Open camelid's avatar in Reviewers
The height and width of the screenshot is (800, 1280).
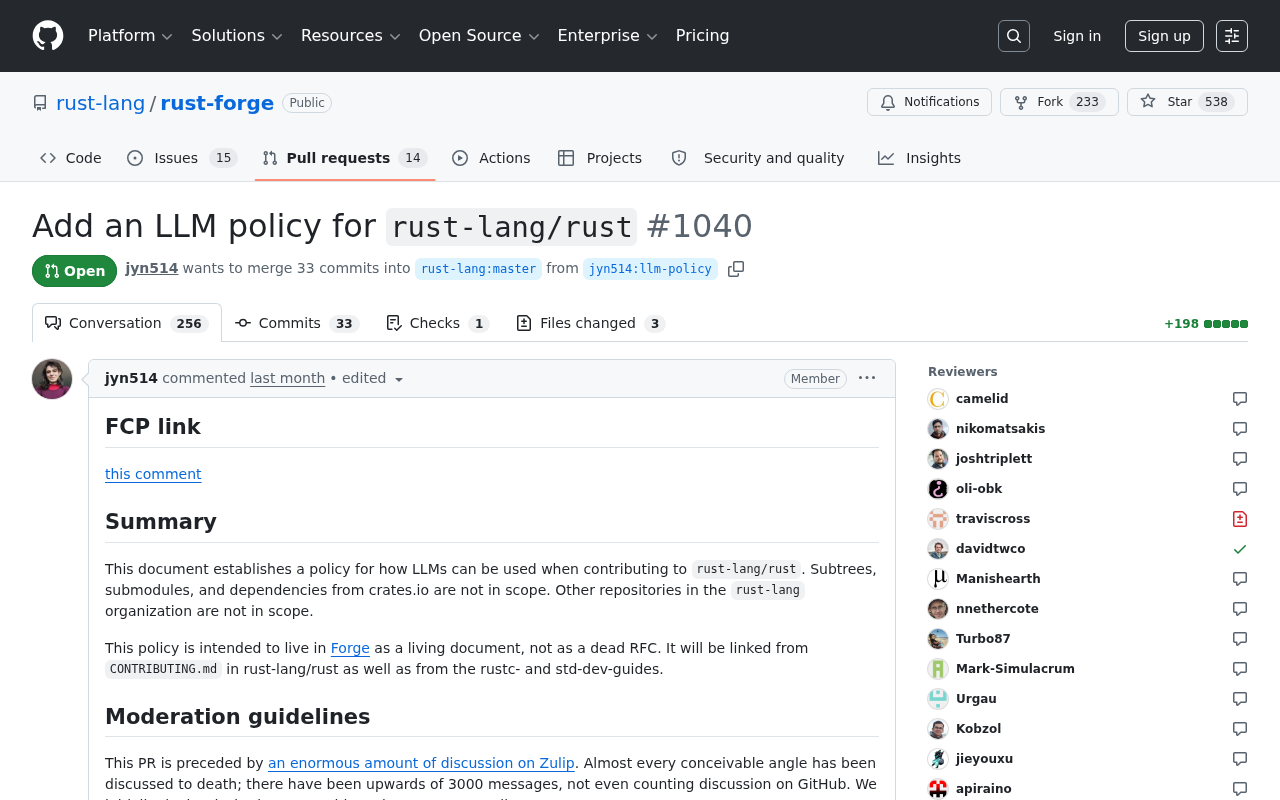point(938,399)
